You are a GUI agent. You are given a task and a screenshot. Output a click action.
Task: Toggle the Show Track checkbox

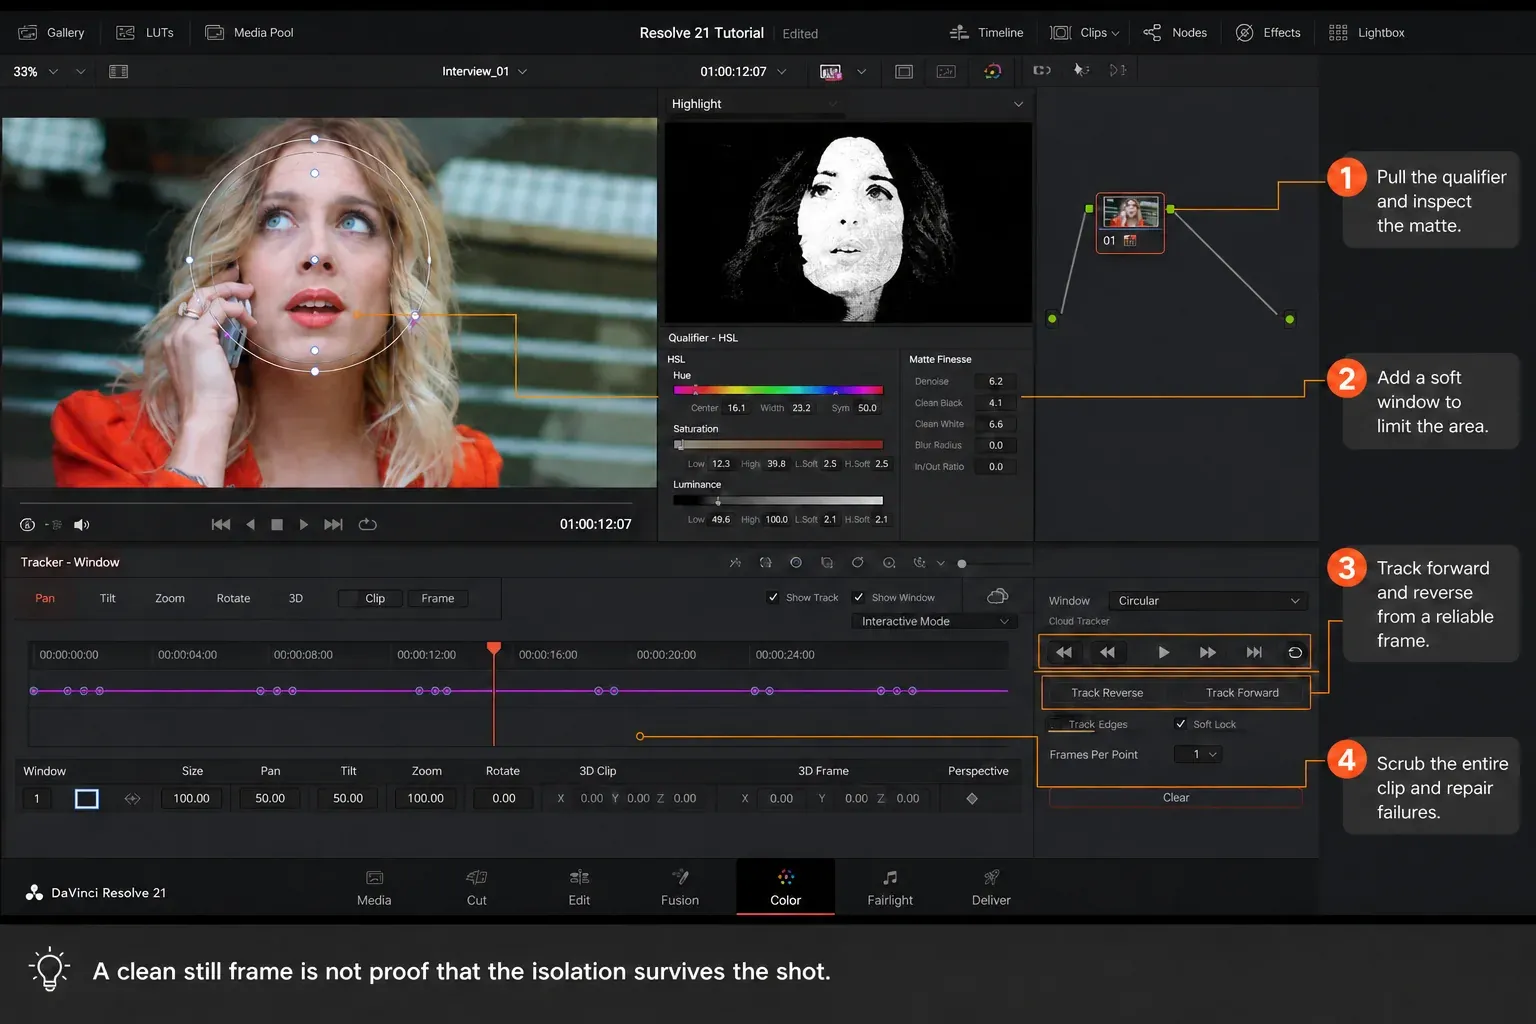[x=773, y=597]
